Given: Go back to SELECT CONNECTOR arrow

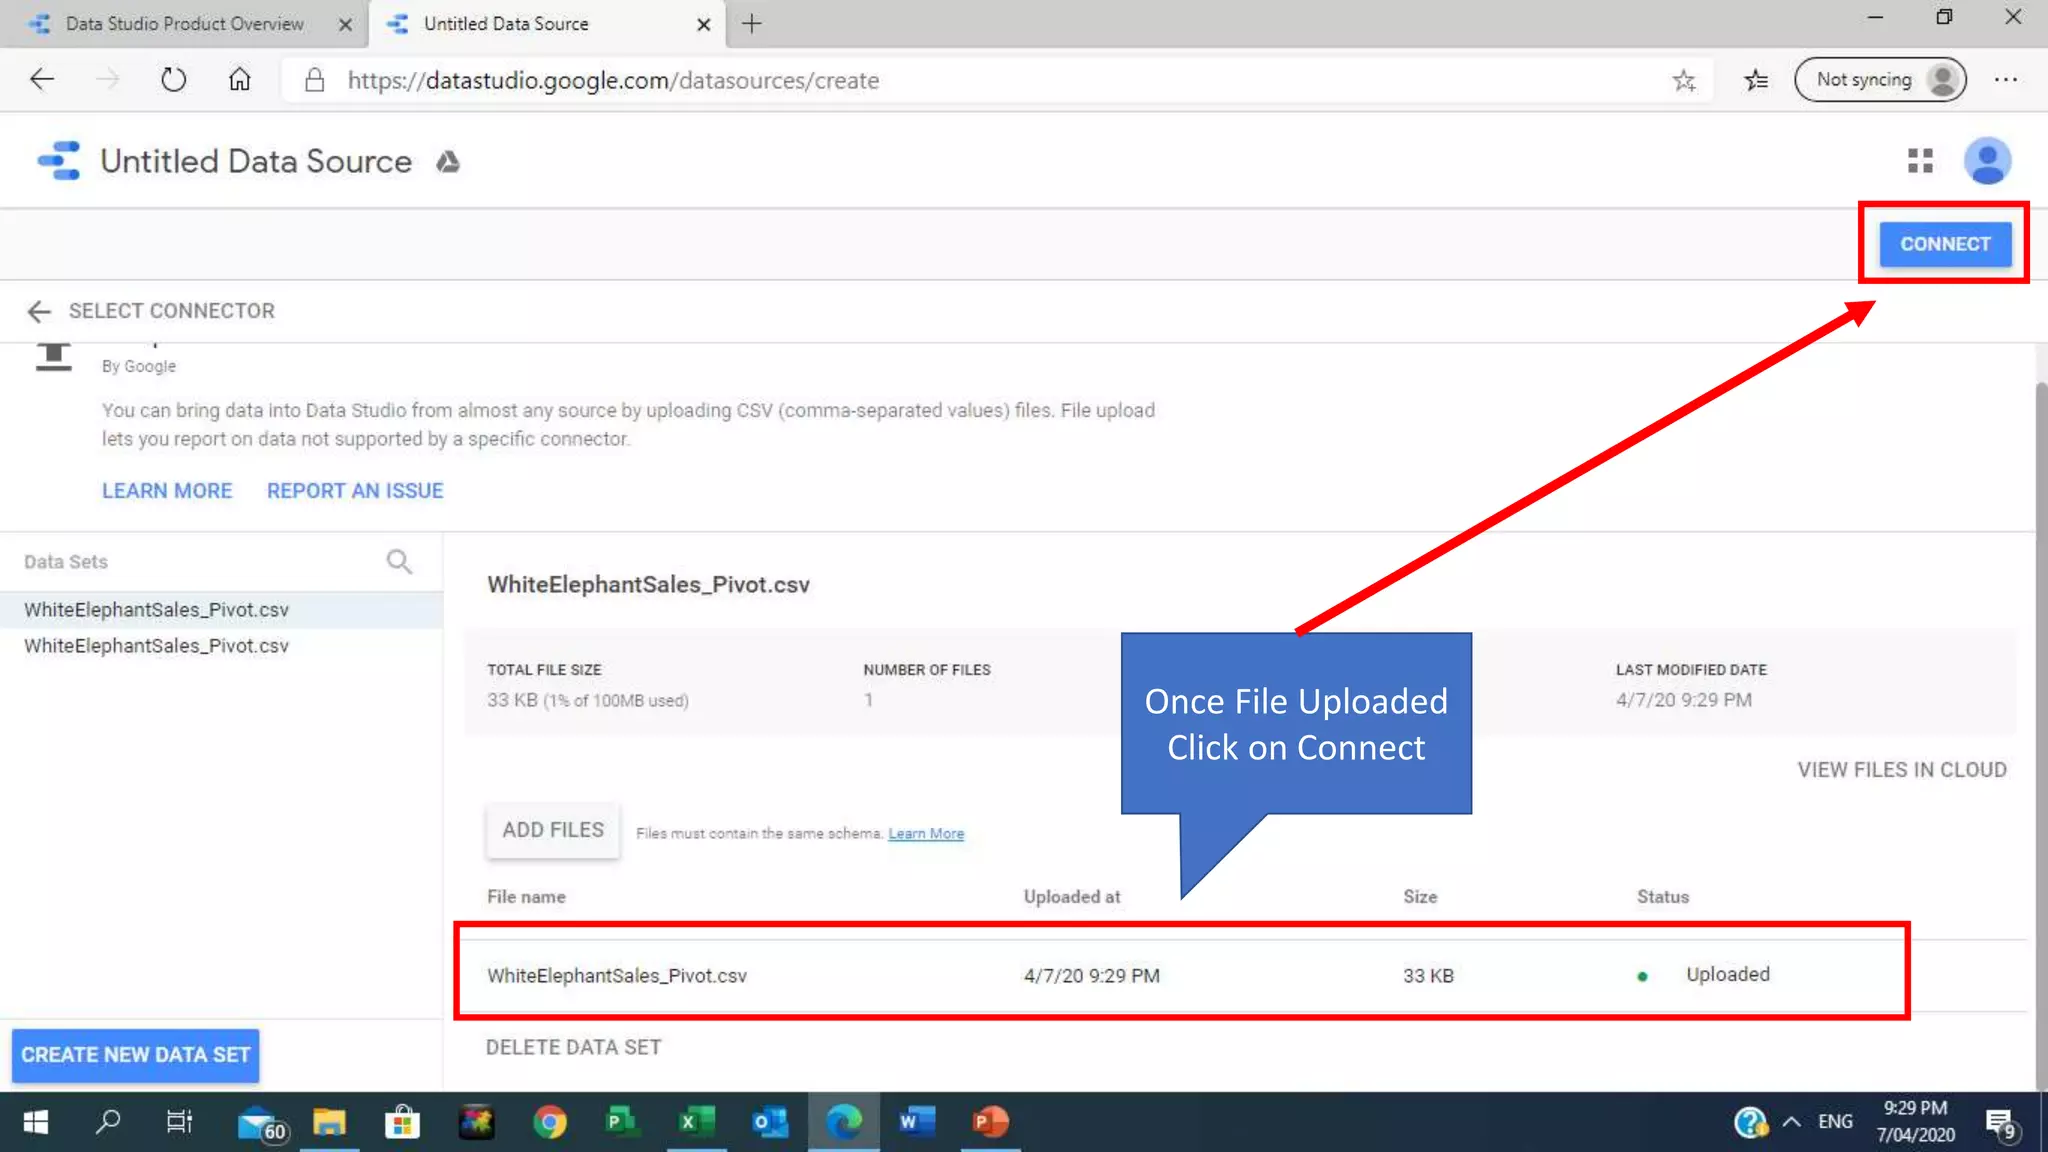Looking at the screenshot, I should tap(39, 312).
